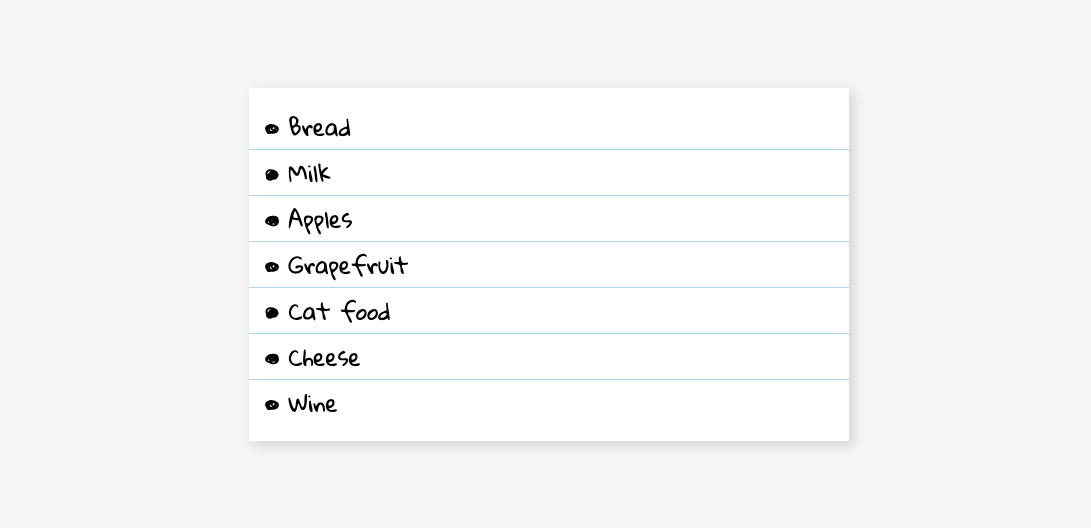Choose Apples in the shopping list
1091x528 pixels.
(320, 220)
